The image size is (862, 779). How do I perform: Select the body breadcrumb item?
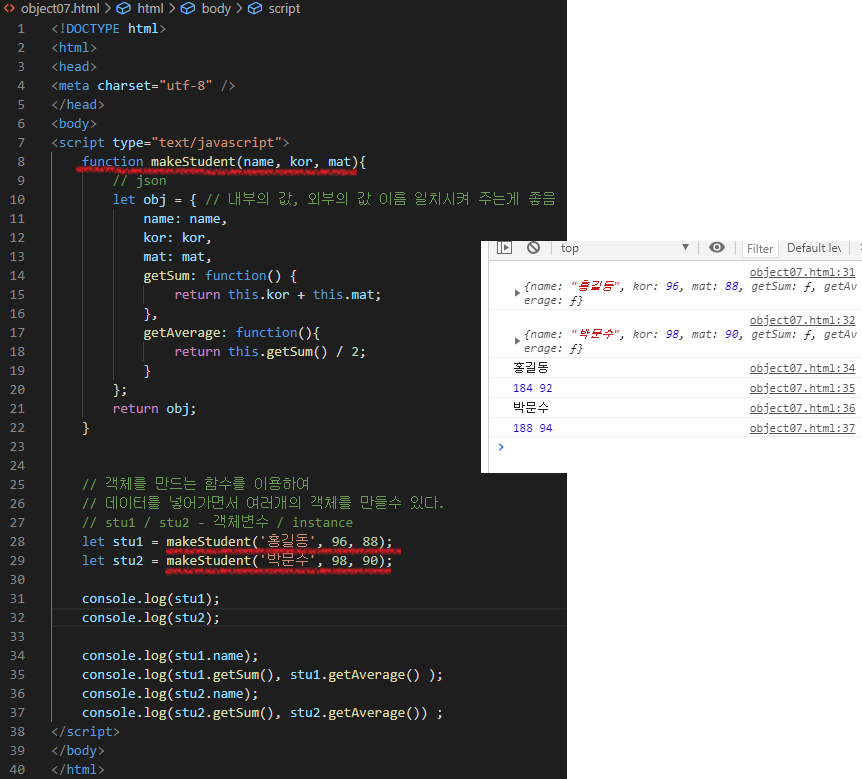coord(216,9)
